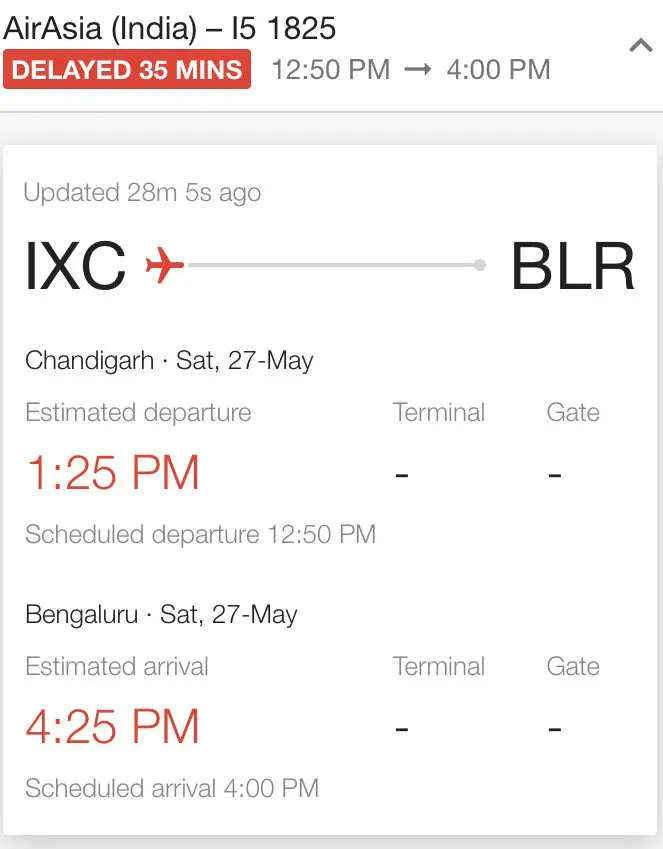The image size is (663, 849).
Task: Click the 1:25 PM estimated departure time
Action: click(x=112, y=472)
